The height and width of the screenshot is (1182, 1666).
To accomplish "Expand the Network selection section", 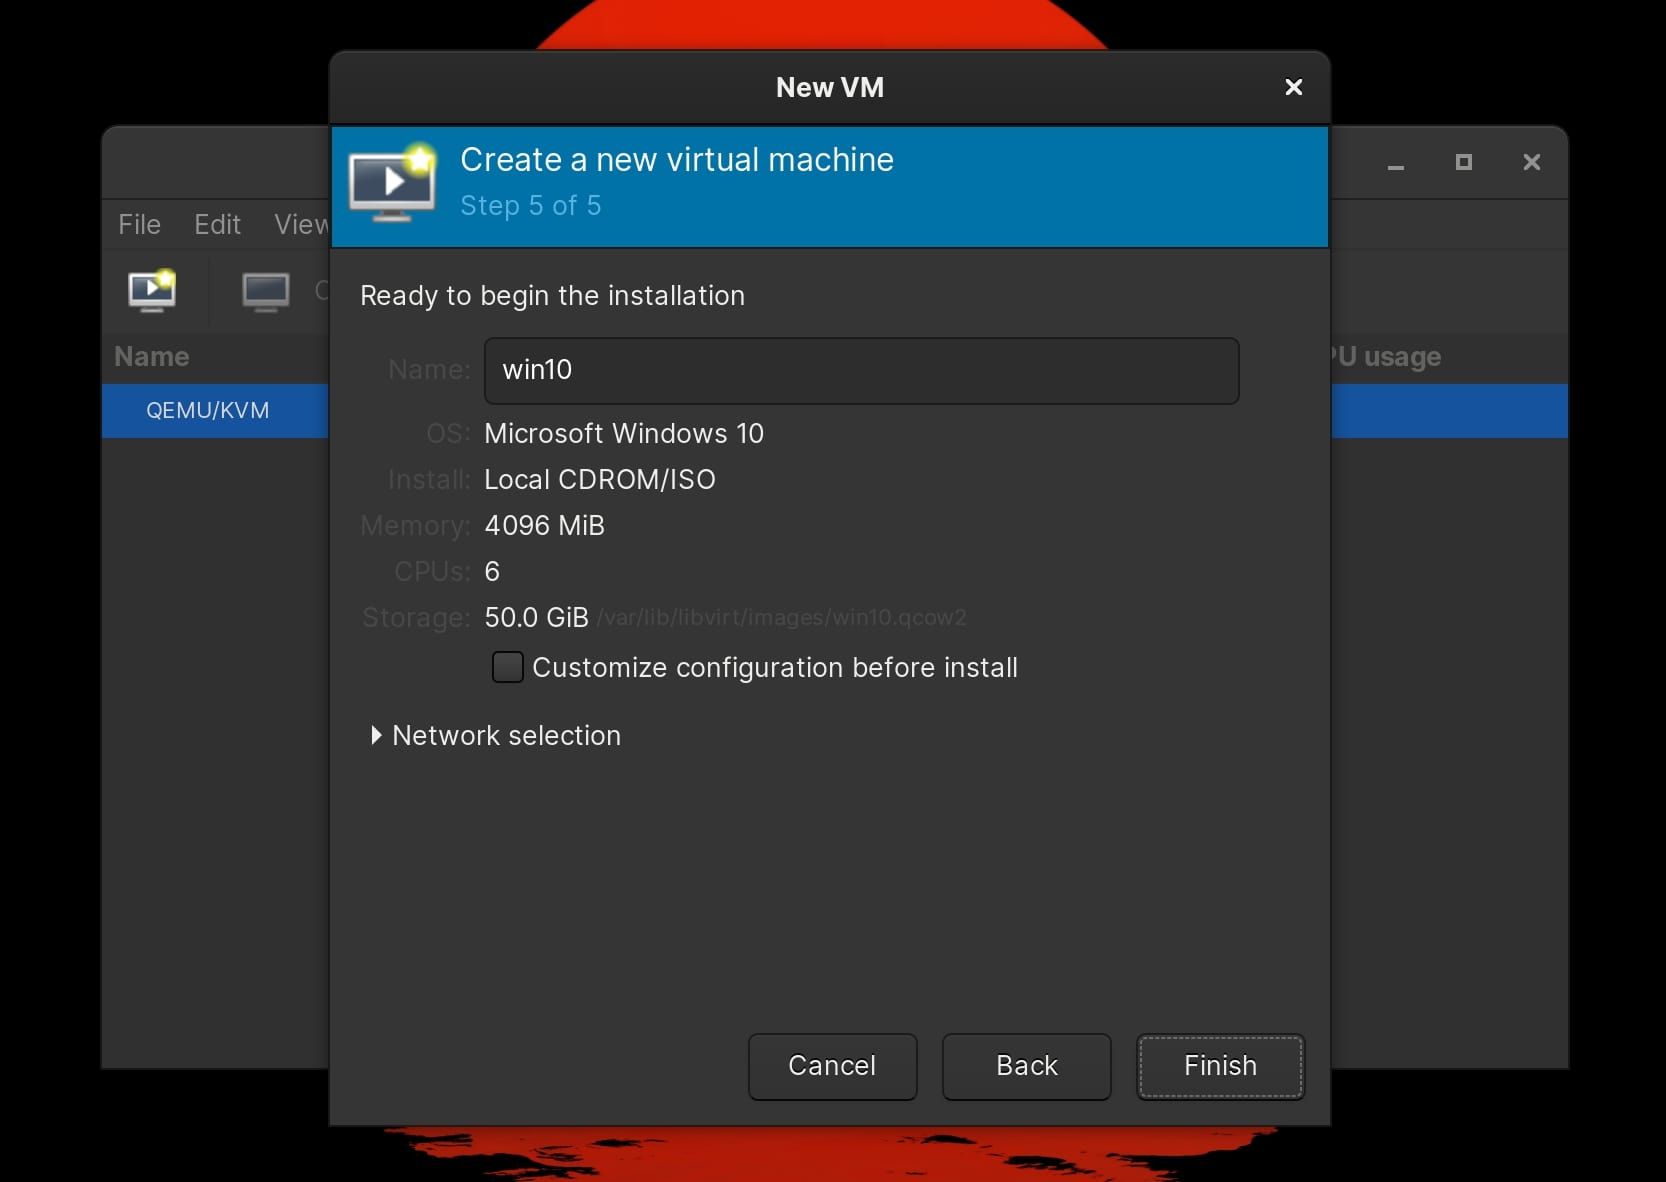I will 495,735.
